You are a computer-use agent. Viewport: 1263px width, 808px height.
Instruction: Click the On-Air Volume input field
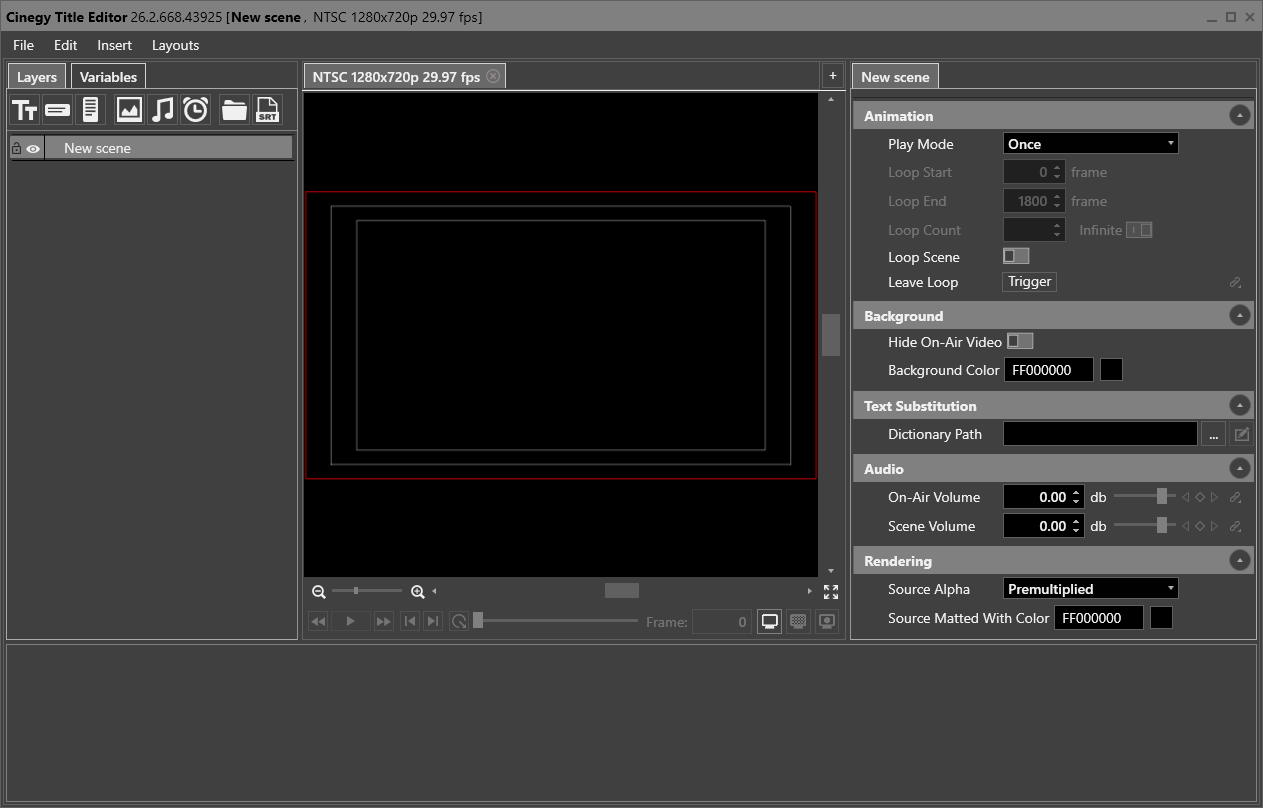pos(1037,497)
